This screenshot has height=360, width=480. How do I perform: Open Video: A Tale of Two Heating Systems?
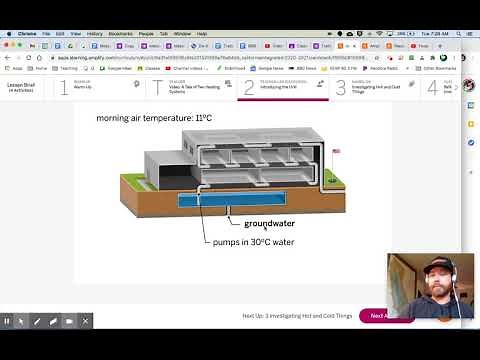(192, 87)
